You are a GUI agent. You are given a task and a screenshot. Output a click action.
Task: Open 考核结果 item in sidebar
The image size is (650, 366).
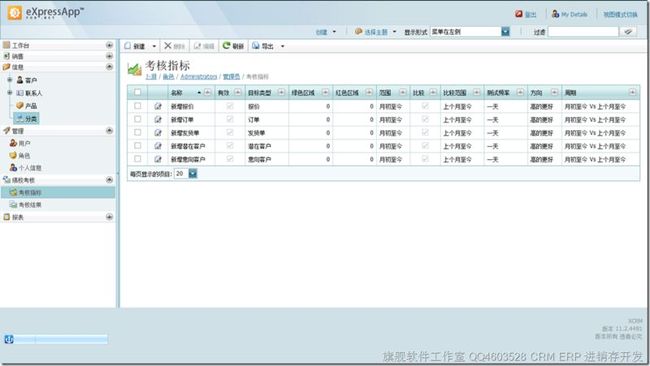pos(25,205)
